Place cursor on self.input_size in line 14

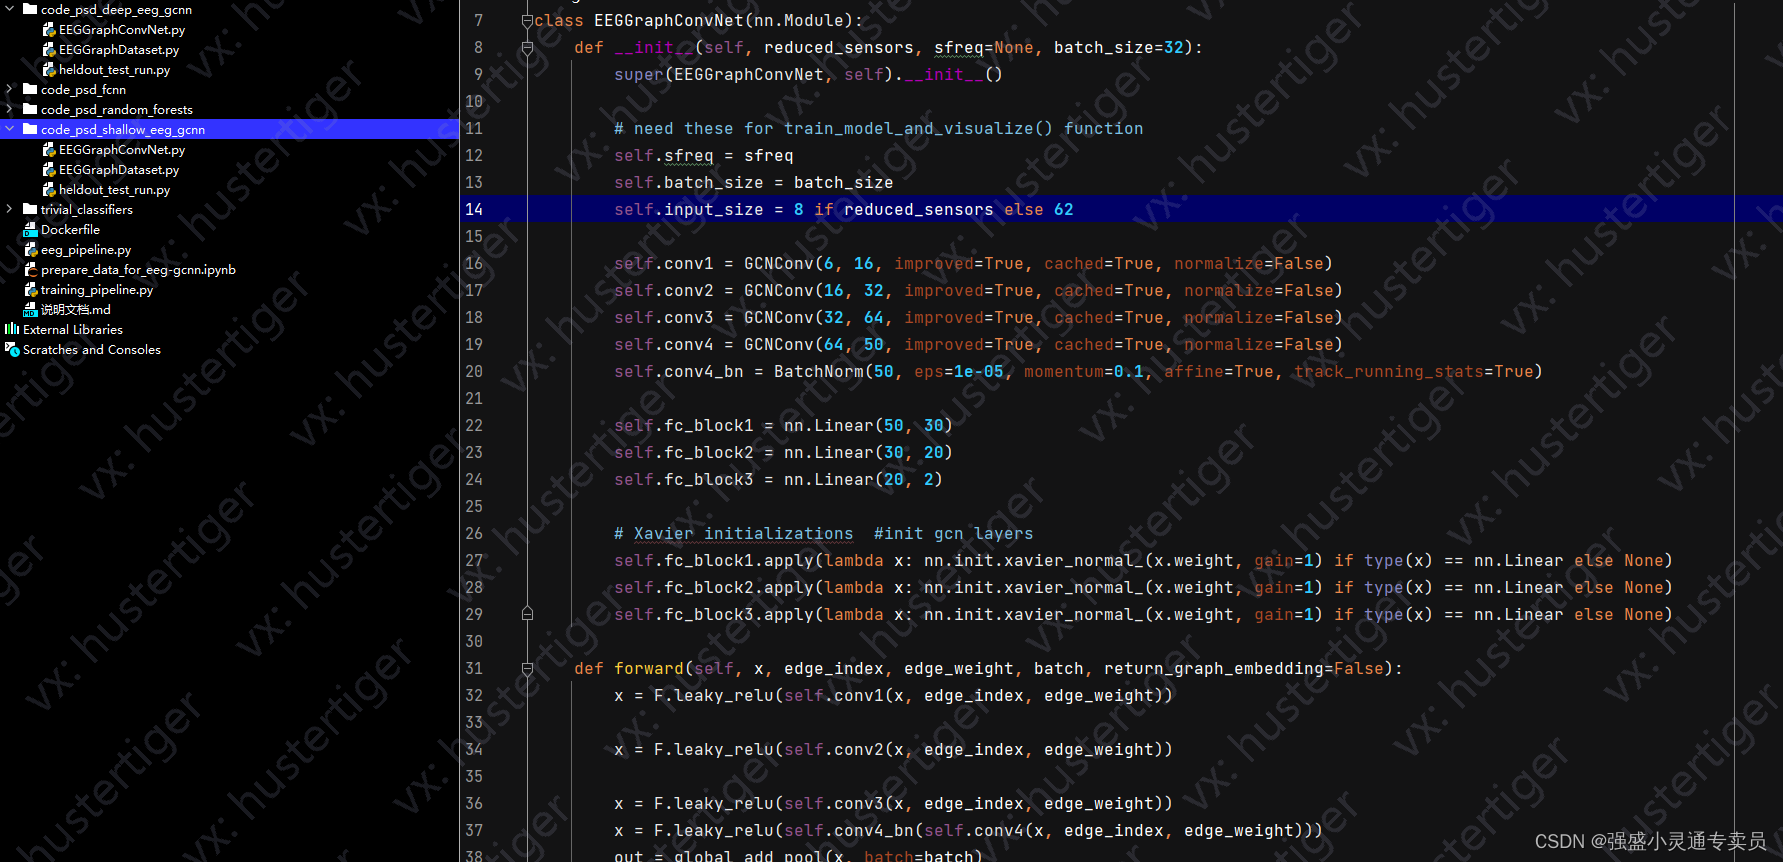pos(688,209)
